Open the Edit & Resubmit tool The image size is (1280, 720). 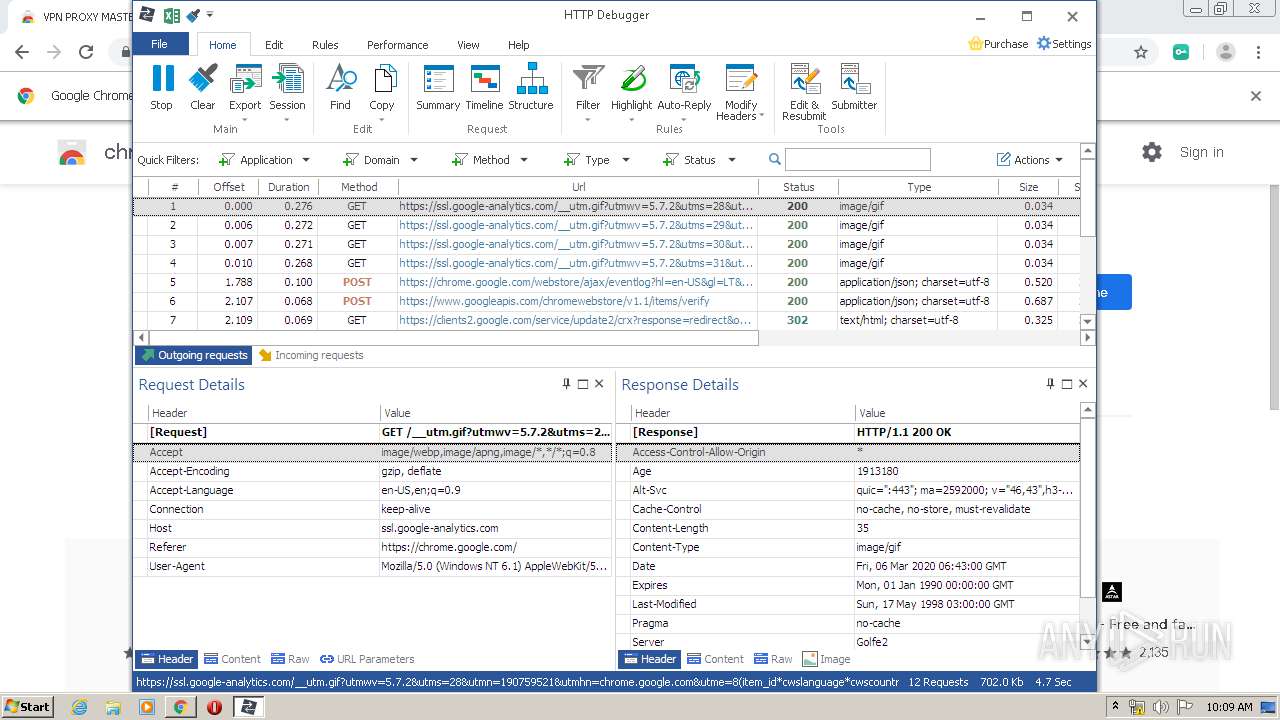click(x=804, y=78)
